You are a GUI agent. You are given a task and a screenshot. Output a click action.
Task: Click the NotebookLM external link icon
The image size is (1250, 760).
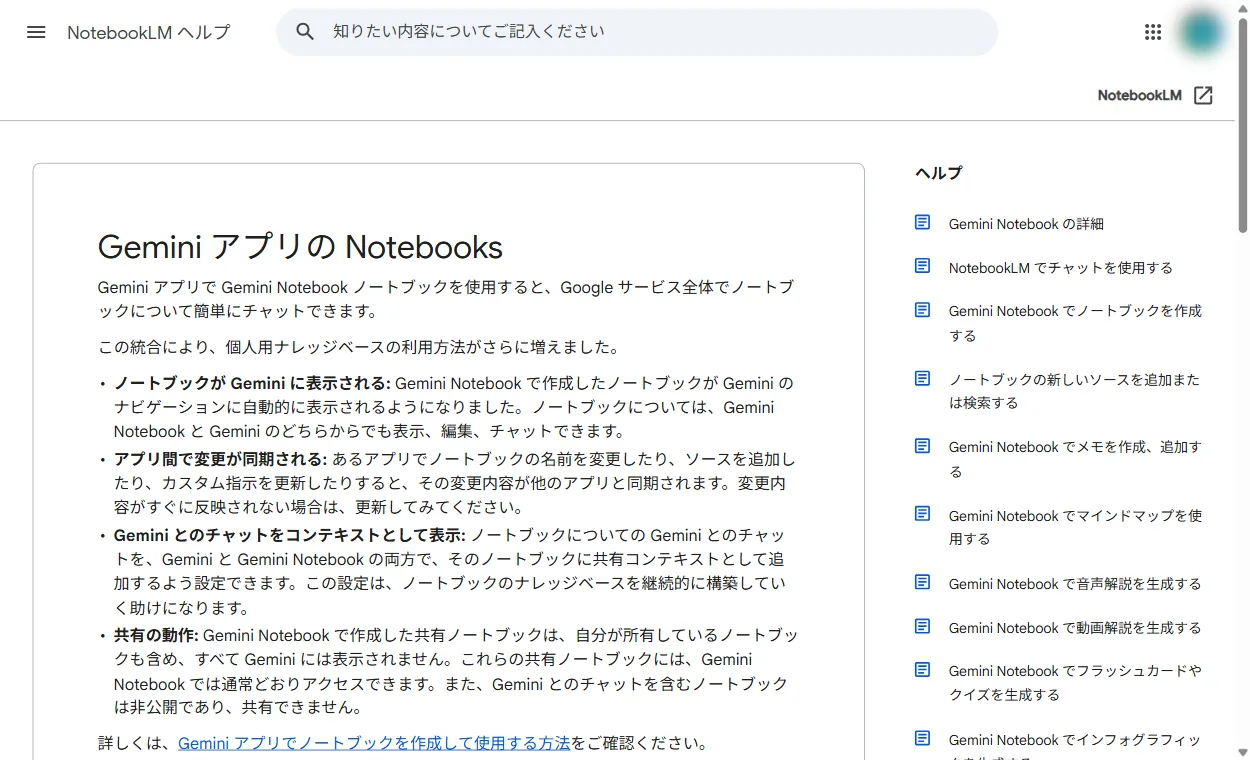(x=1204, y=95)
